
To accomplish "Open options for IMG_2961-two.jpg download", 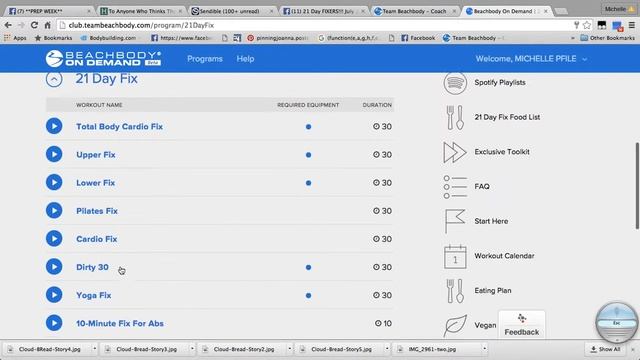I will coord(484,349).
